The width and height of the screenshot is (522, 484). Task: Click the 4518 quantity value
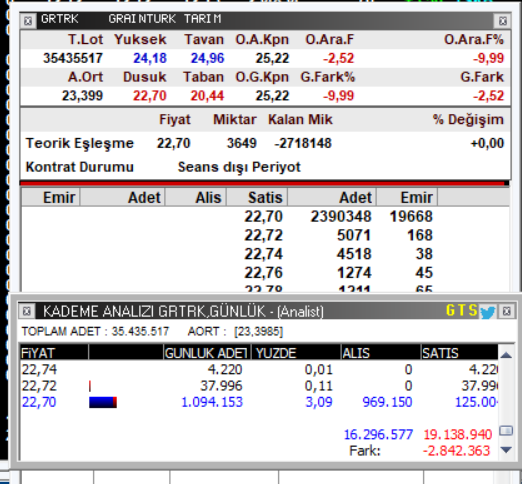[354, 254]
